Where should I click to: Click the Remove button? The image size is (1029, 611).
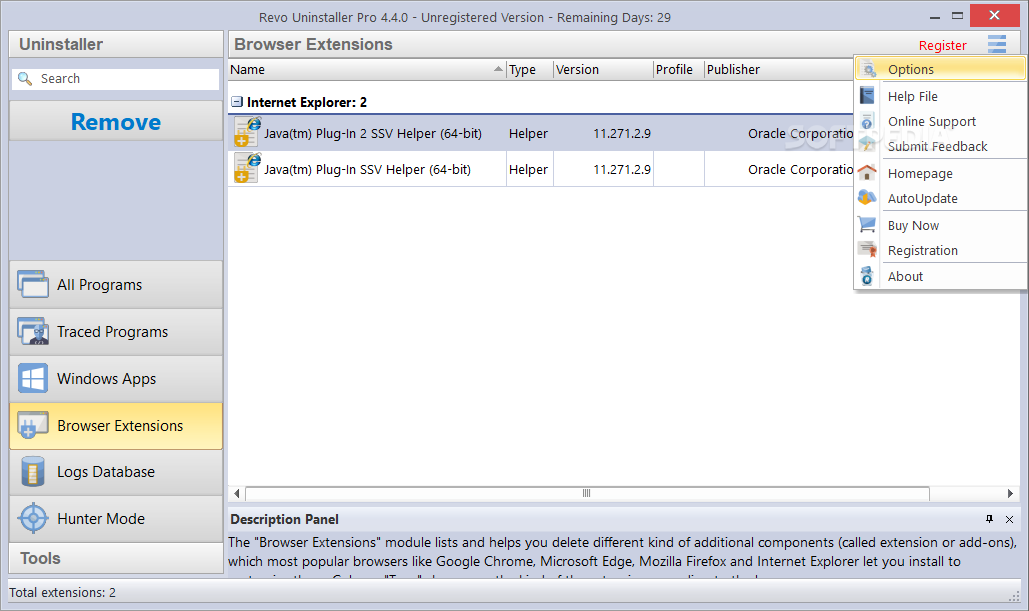[116, 121]
